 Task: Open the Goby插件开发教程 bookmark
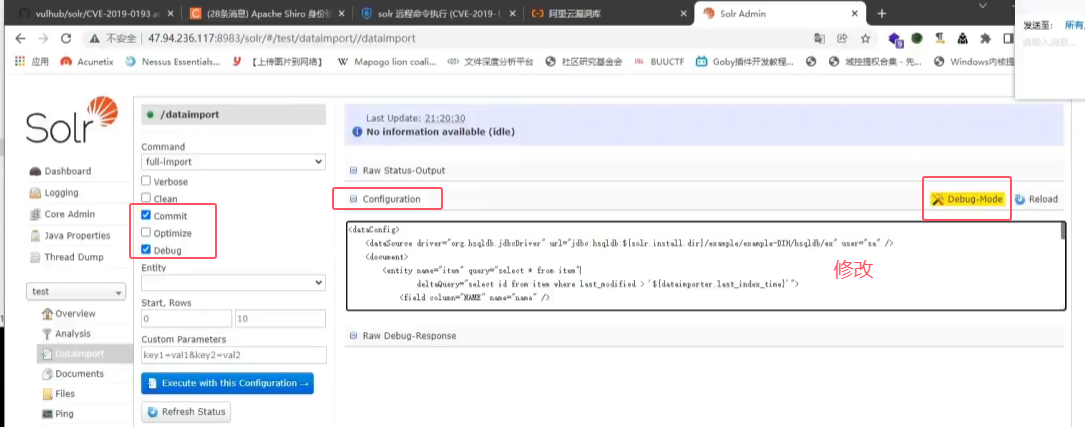[x=745, y=62]
